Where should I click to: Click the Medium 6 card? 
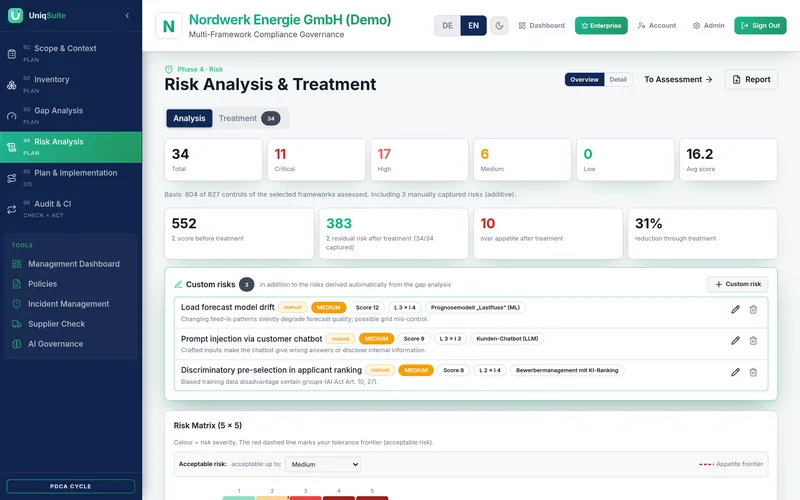coord(522,160)
